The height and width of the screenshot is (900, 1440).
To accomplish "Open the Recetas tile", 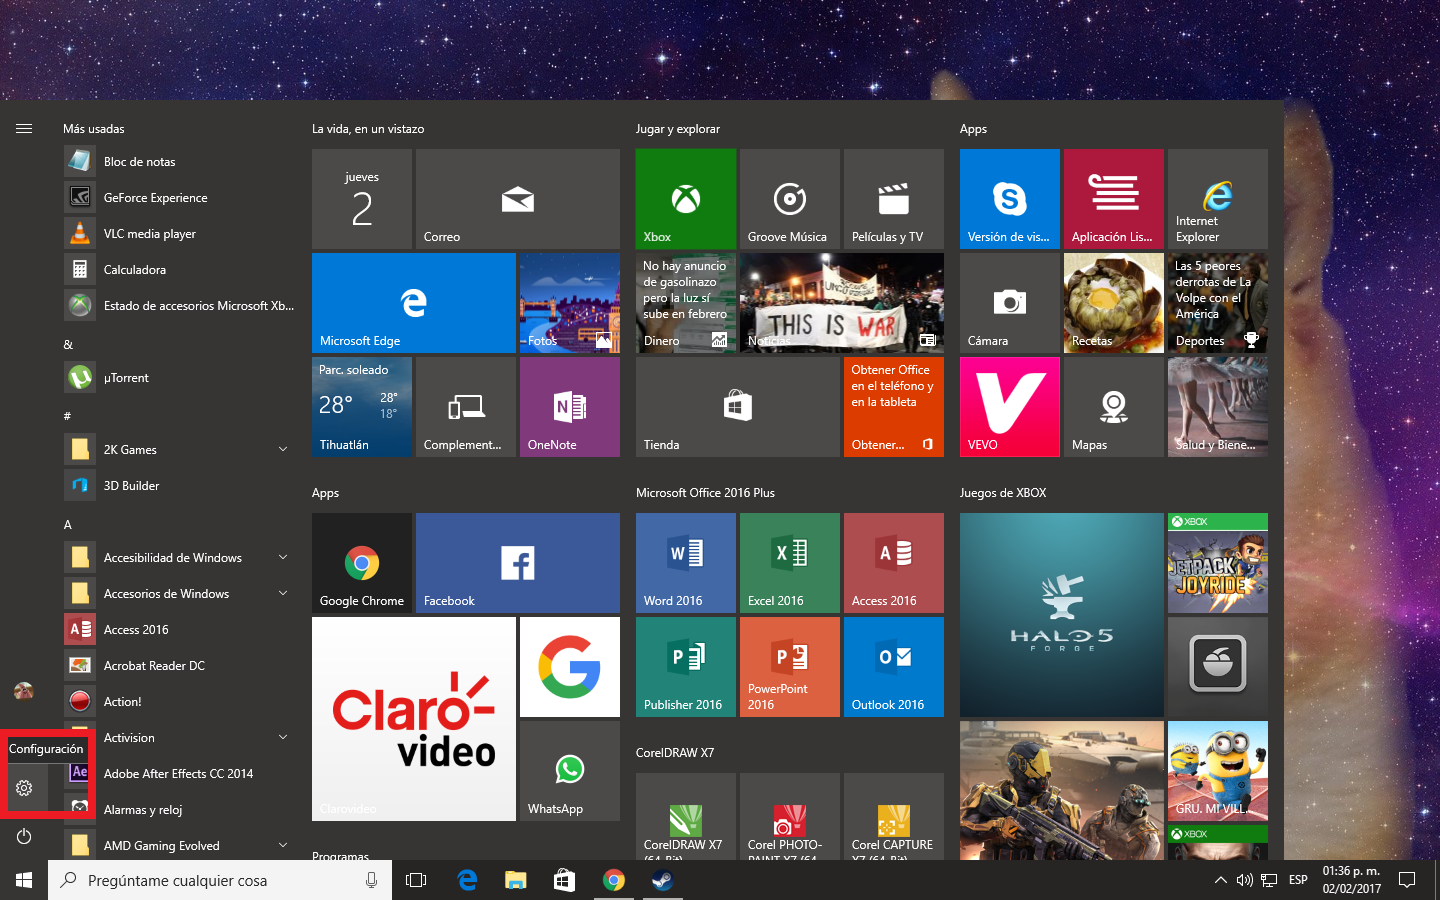I will (1114, 303).
